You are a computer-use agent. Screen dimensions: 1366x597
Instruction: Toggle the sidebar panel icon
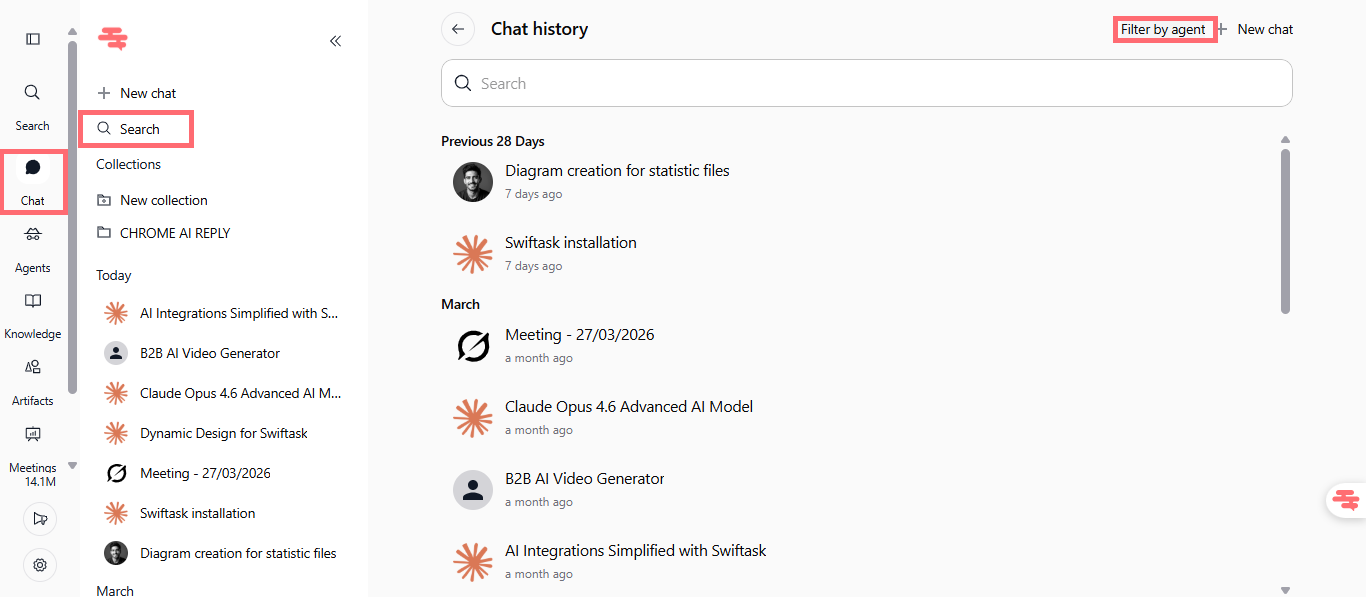click(33, 39)
